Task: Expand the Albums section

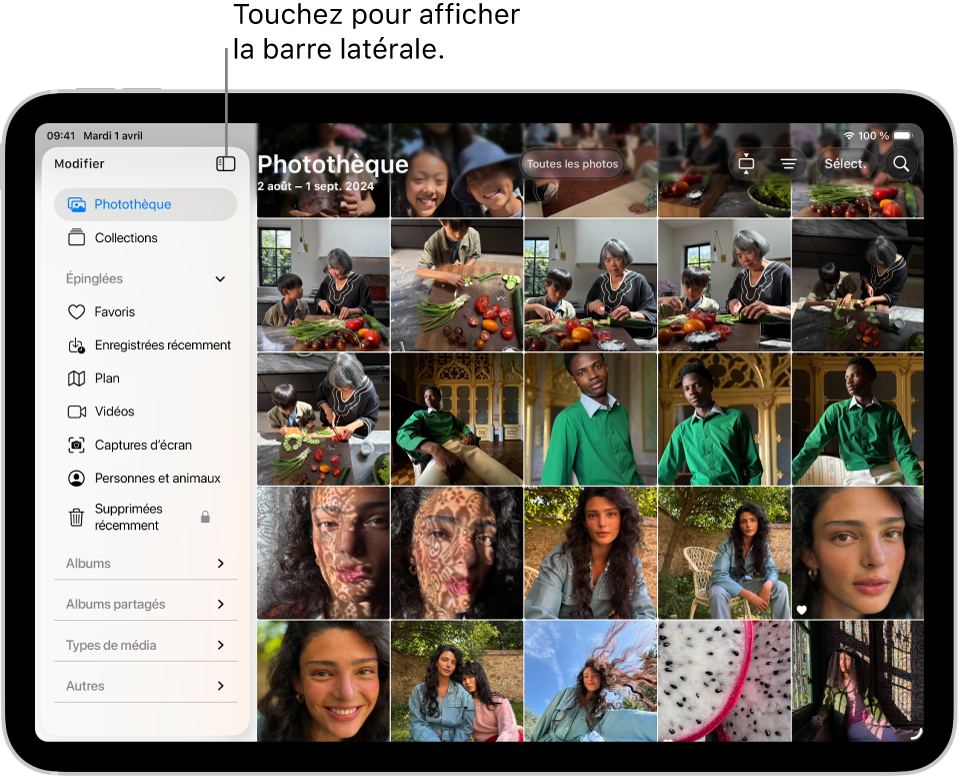Action: tap(220, 563)
